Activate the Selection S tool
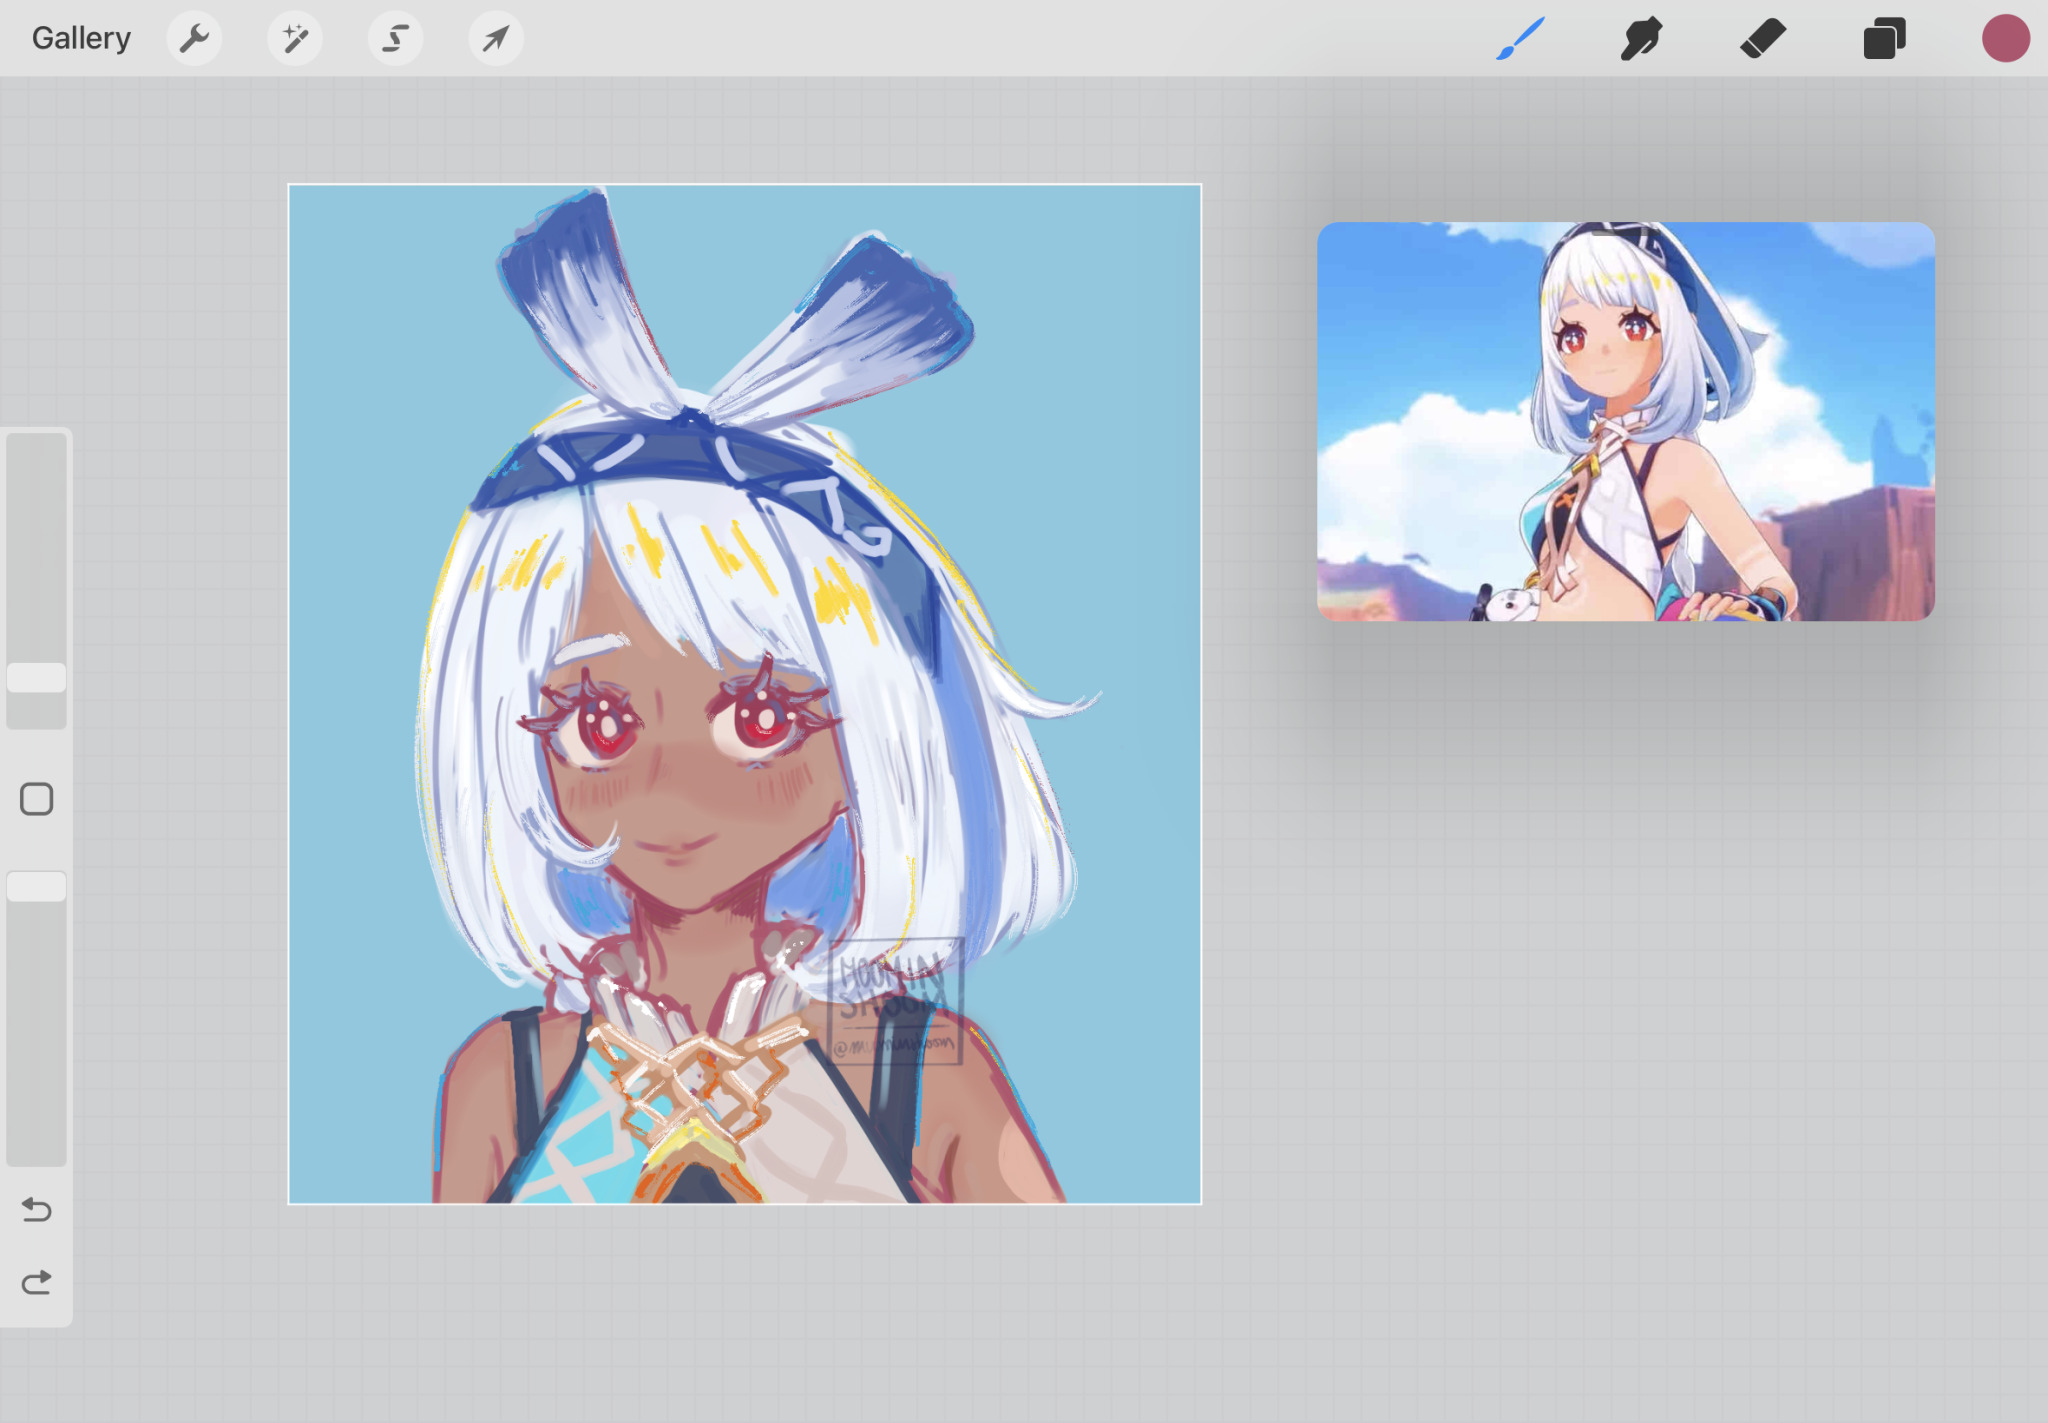The image size is (2048, 1423). [396, 39]
